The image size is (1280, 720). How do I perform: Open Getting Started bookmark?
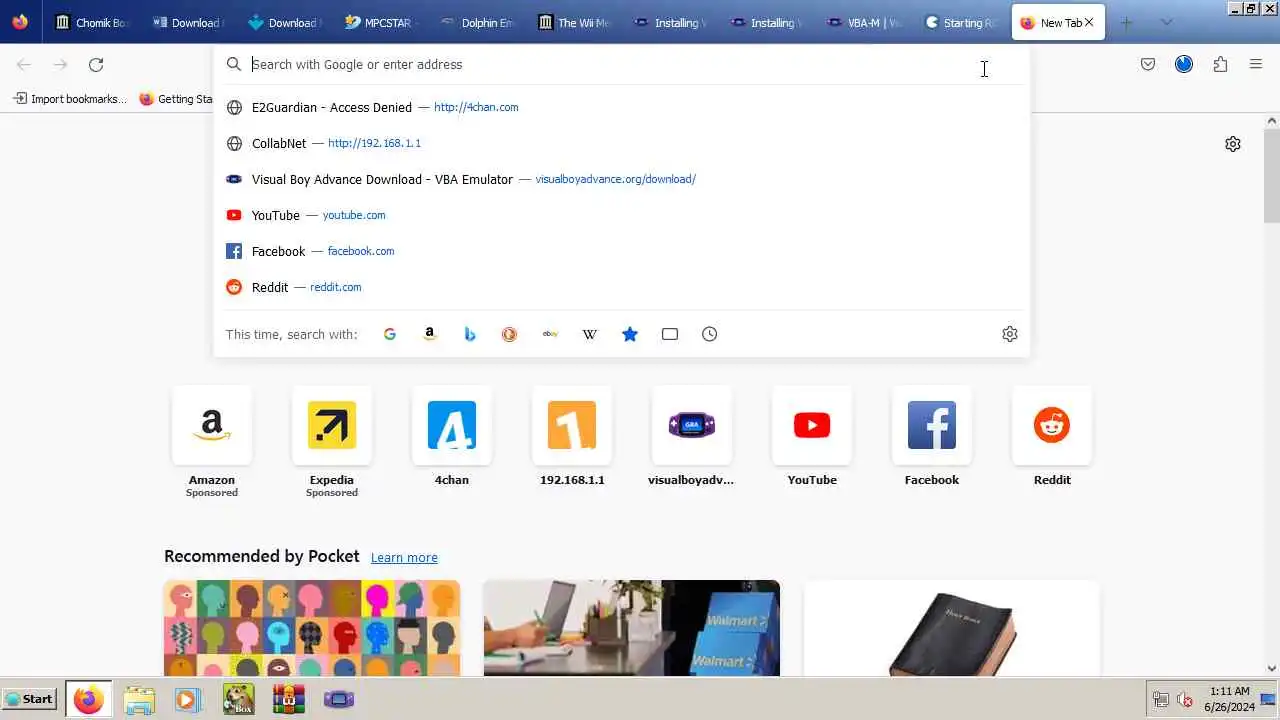coord(176,99)
